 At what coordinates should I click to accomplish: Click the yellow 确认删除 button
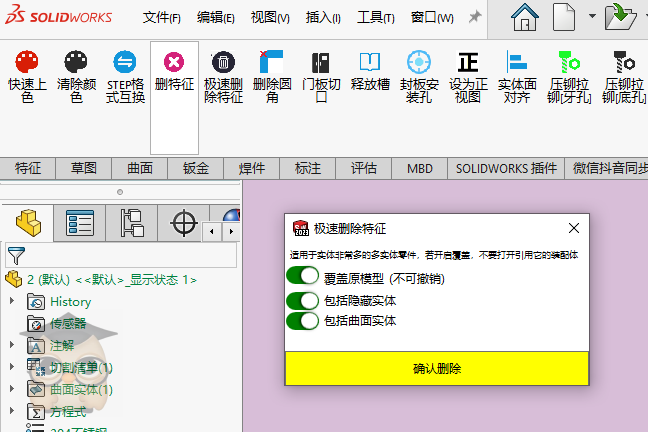tap(437, 368)
